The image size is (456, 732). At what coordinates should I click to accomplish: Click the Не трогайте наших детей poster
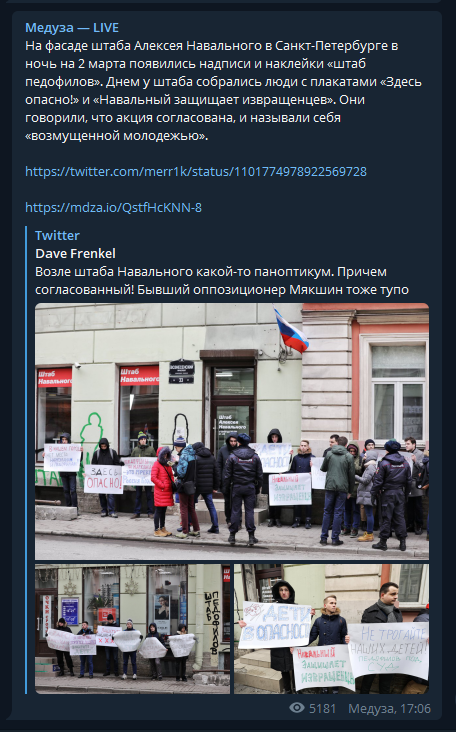388,652
